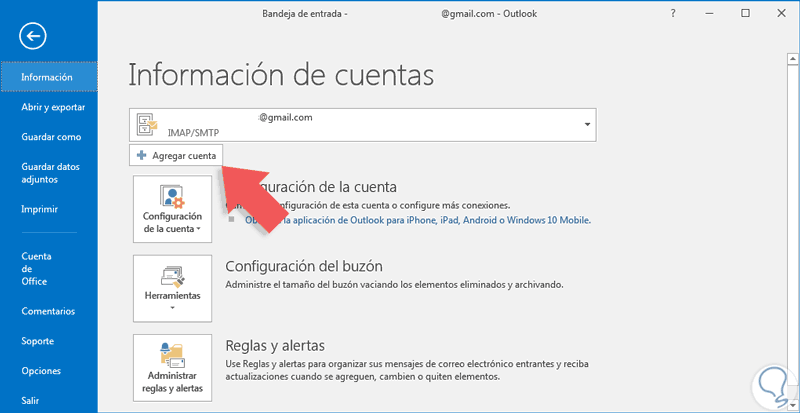Click the Información de cuentas heading

pyautogui.click(x=281, y=75)
